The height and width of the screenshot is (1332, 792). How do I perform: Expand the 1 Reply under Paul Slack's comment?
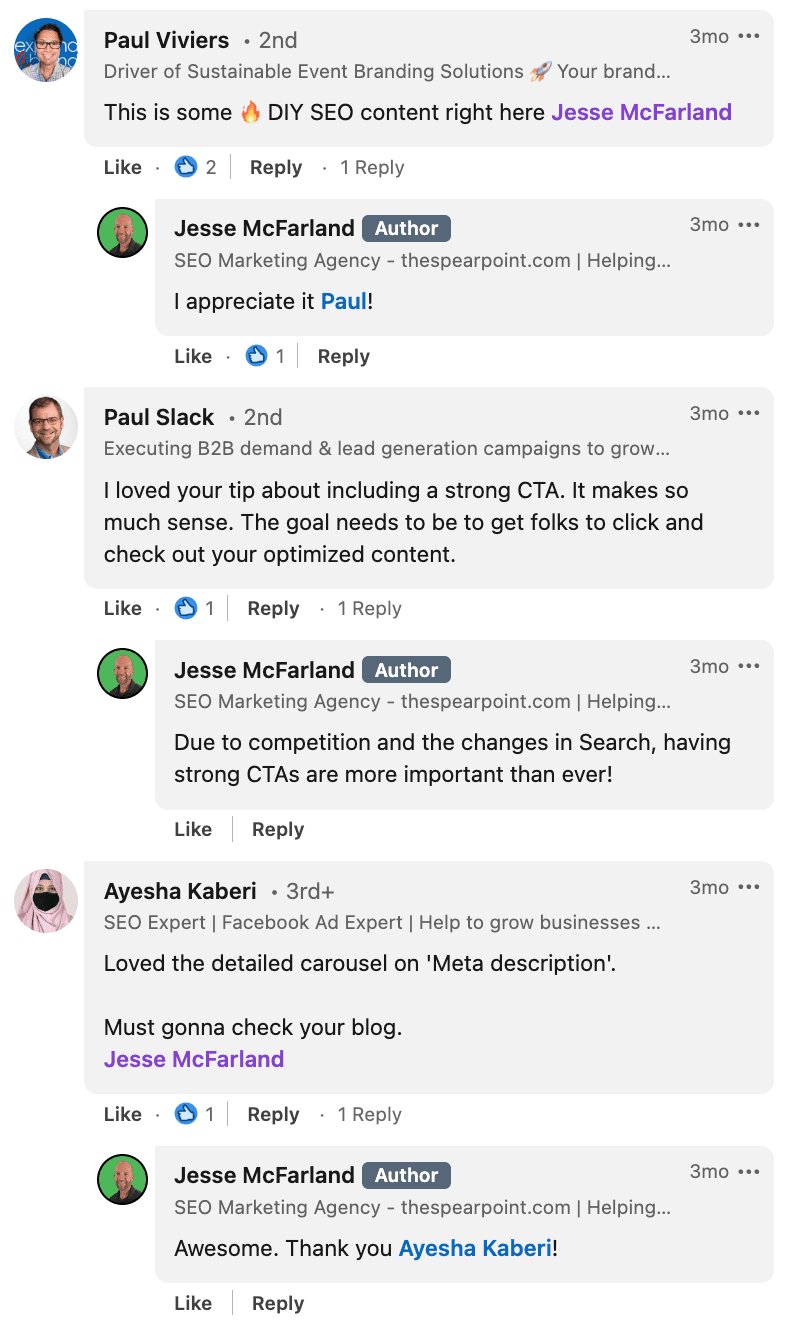click(369, 608)
